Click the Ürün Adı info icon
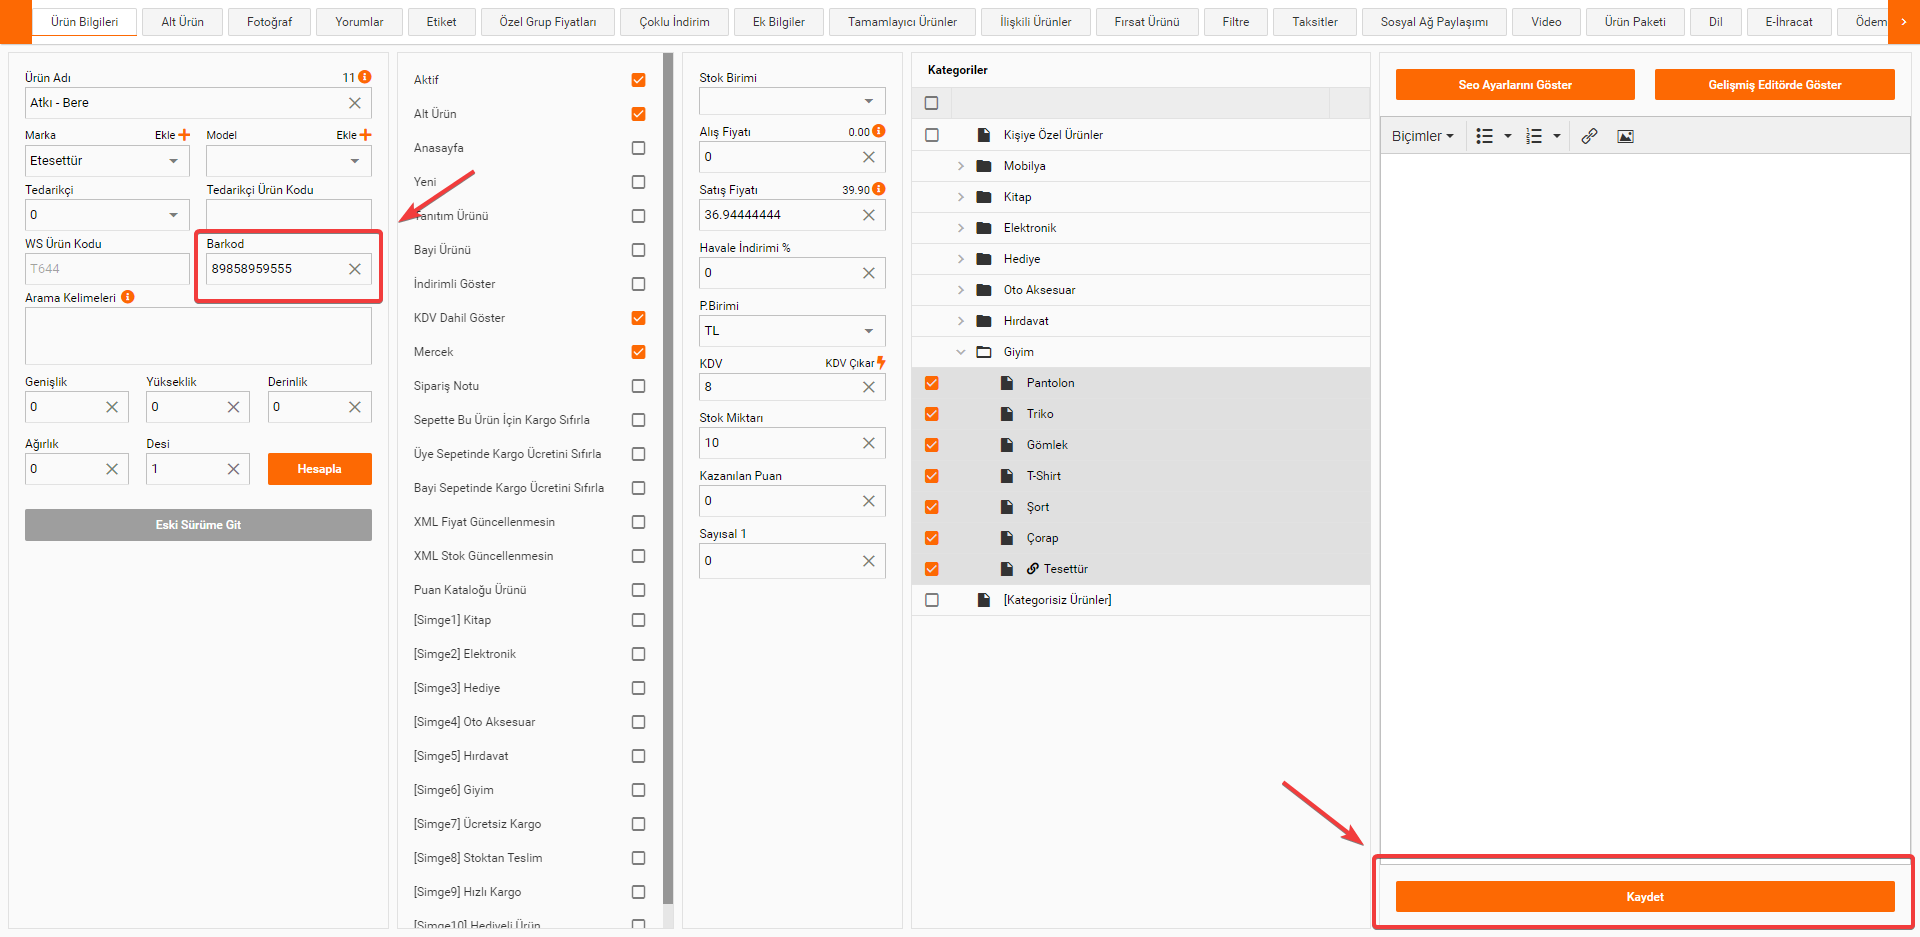The width and height of the screenshot is (1920, 937). coord(365,77)
